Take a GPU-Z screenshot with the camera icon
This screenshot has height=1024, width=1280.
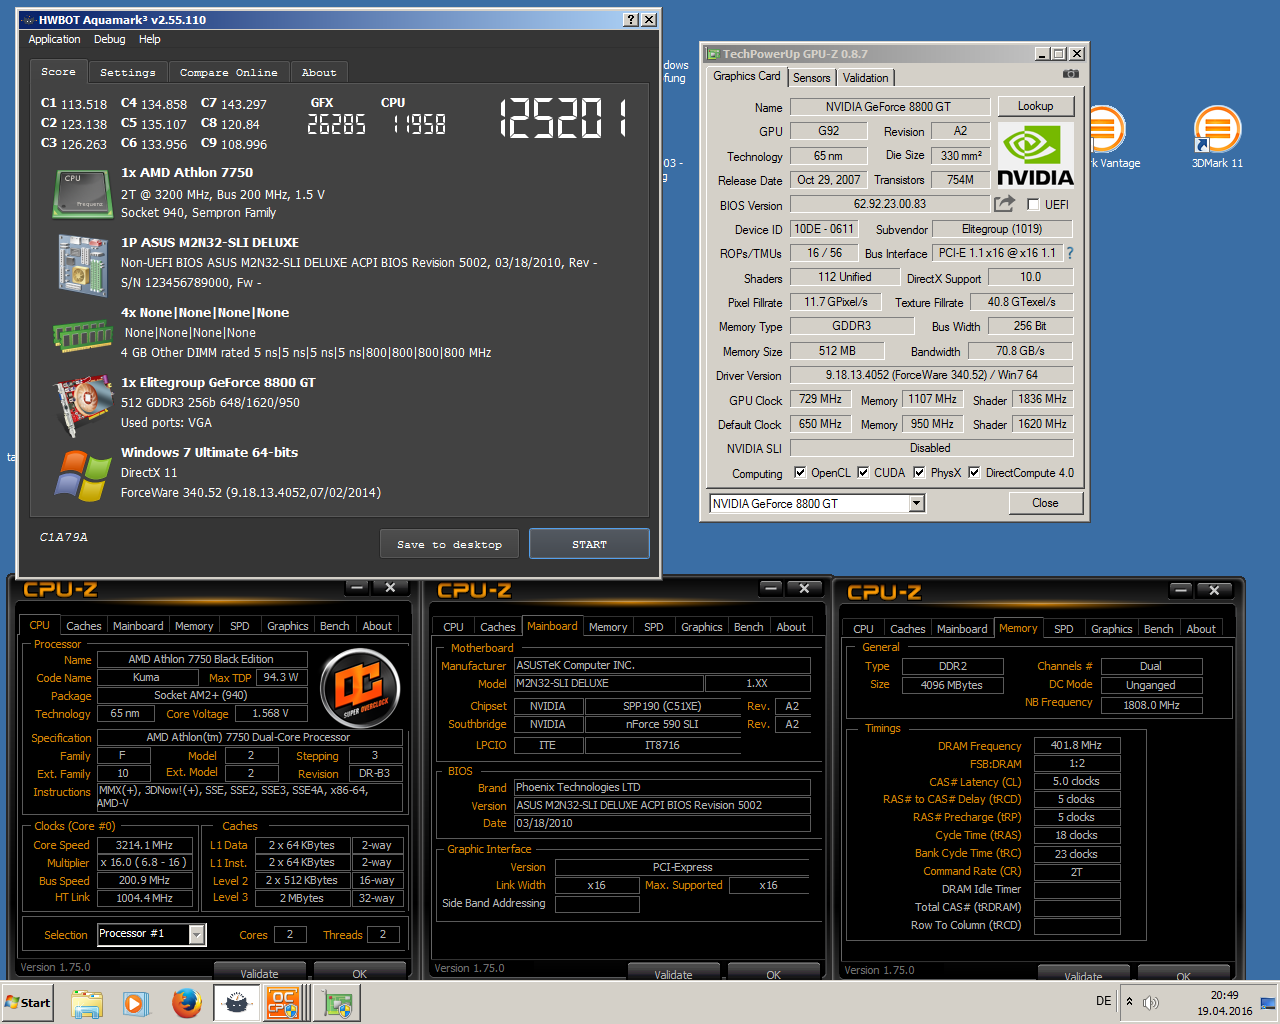[1070, 74]
